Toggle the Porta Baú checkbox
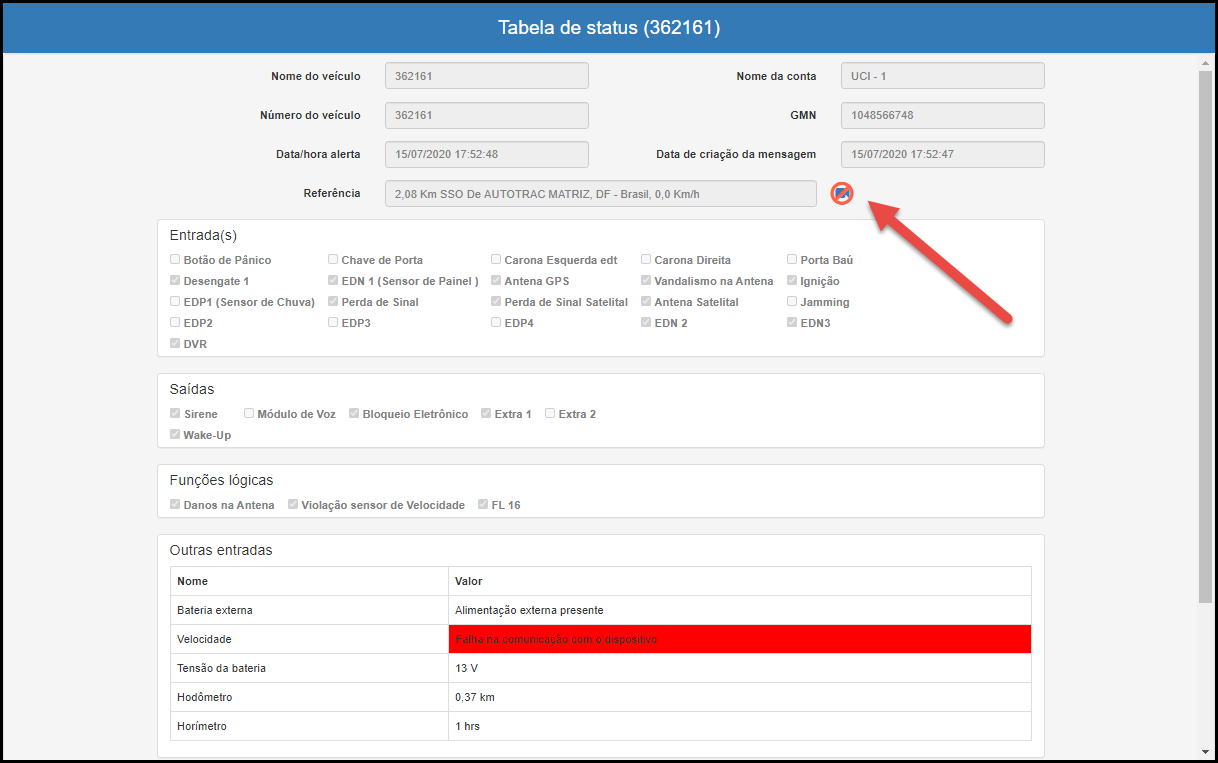The image size is (1218, 763). coord(792,260)
